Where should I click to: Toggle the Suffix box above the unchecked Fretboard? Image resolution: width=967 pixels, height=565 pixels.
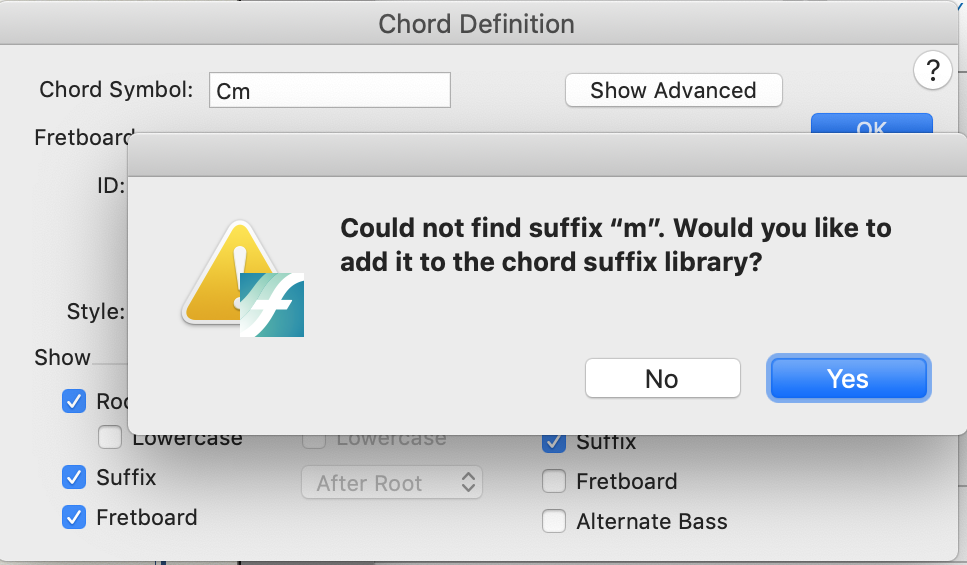[x=553, y=441]
